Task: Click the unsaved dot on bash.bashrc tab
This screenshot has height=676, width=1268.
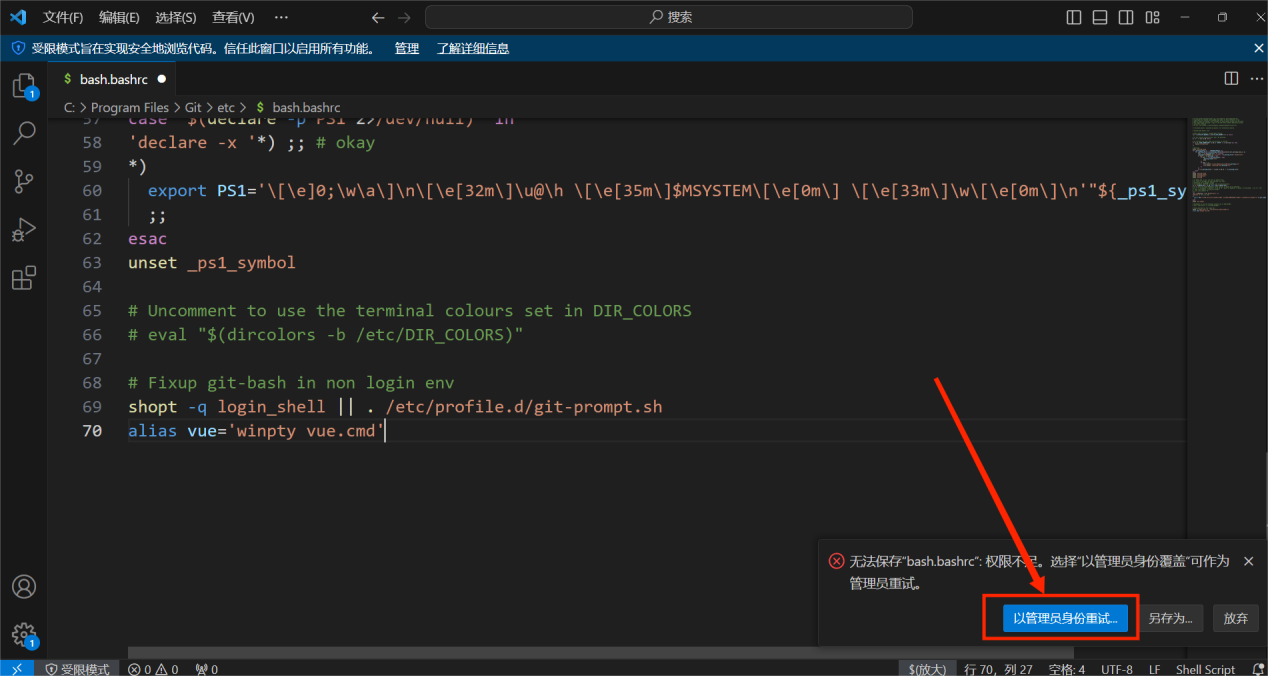Action: point(161,78)
